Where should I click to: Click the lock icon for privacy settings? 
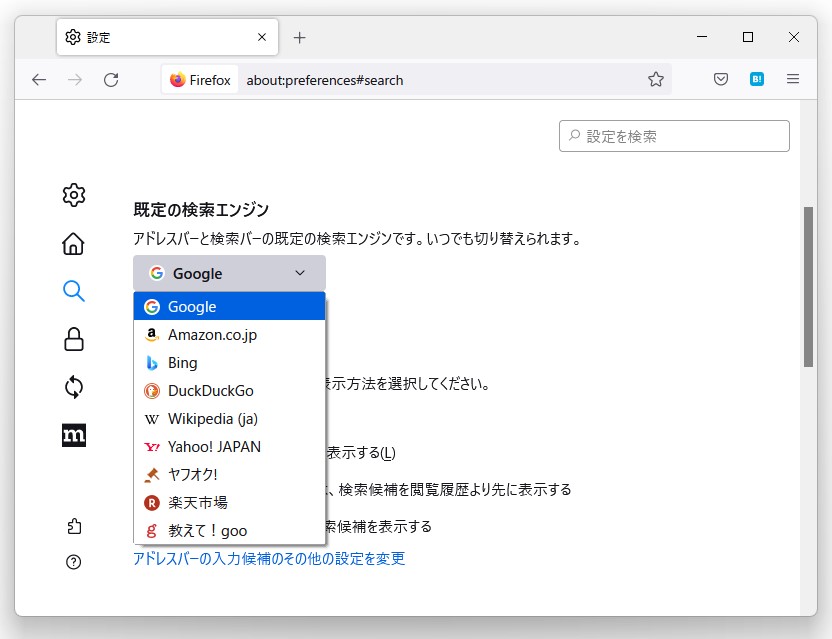point(73,340)
